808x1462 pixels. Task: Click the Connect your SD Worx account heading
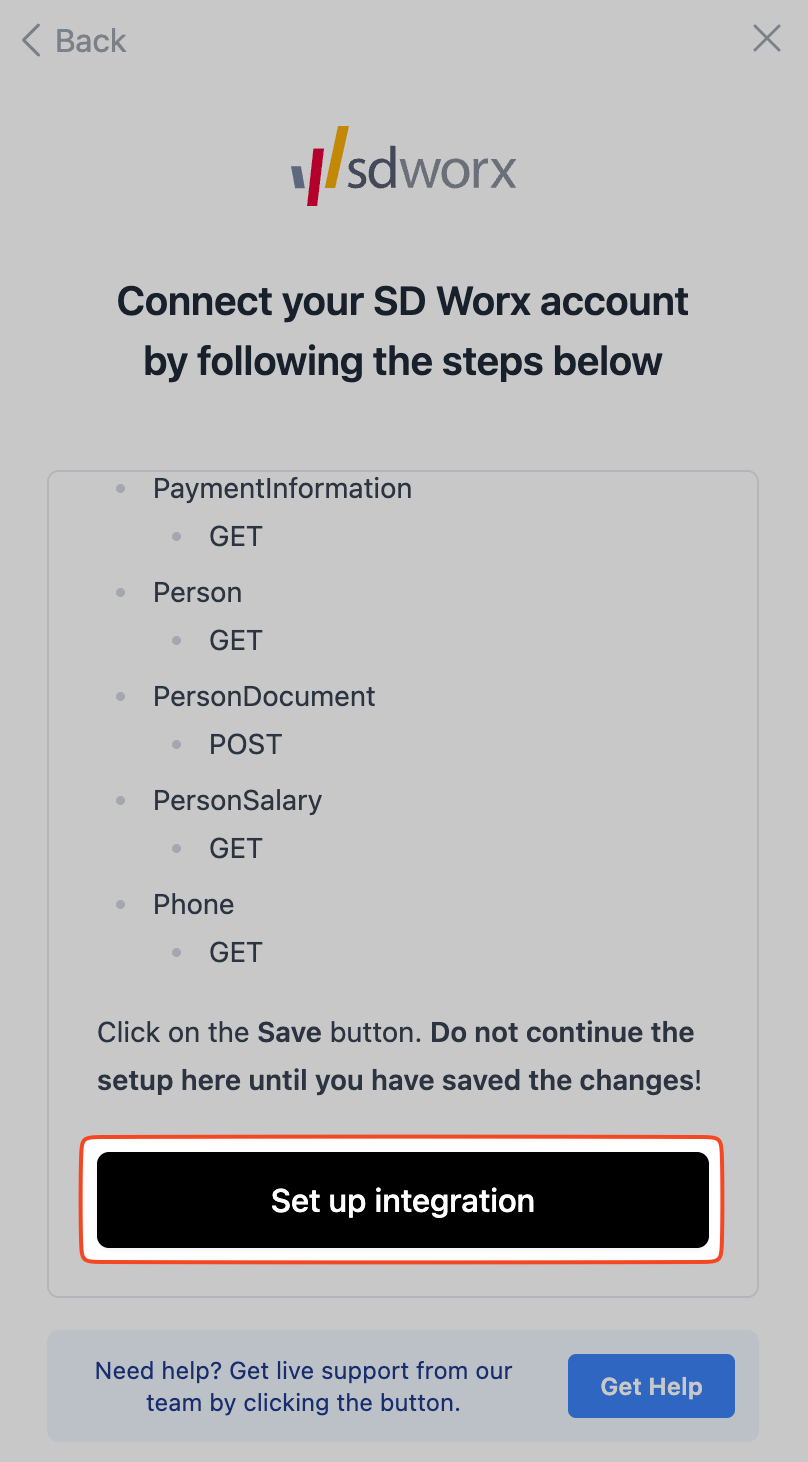coord(403,331)
